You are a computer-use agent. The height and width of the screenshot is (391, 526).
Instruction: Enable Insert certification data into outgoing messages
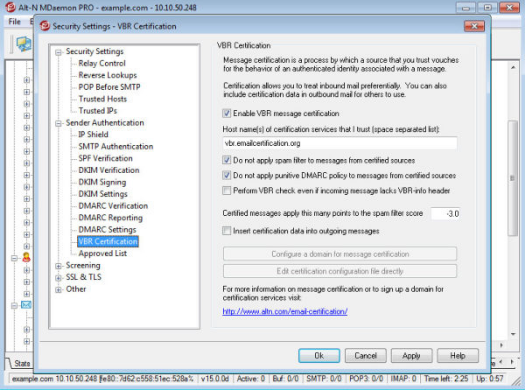[226, 231]
